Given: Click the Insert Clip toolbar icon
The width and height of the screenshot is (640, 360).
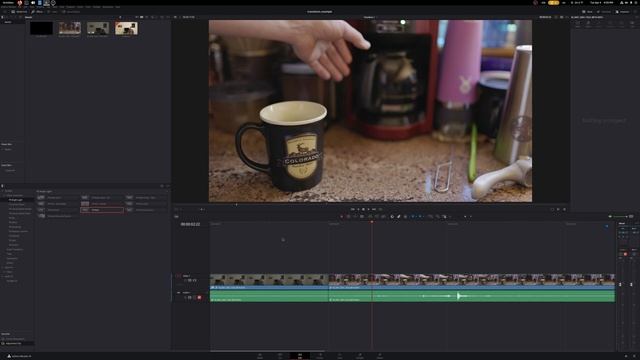Looking at the screenshot, I should 370,216.
